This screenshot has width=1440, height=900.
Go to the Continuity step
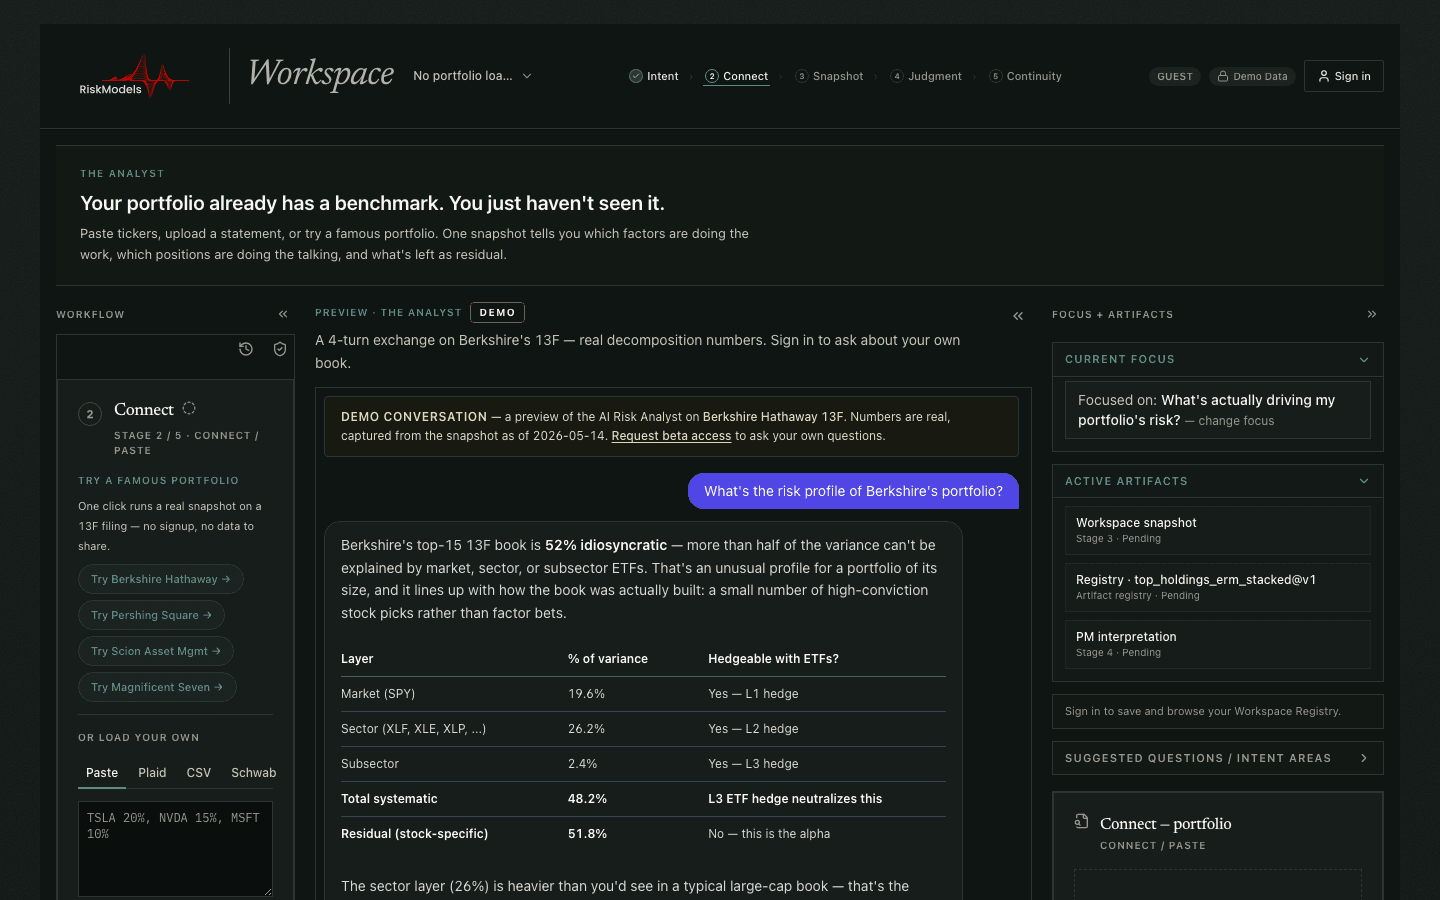coord(1025,76)
